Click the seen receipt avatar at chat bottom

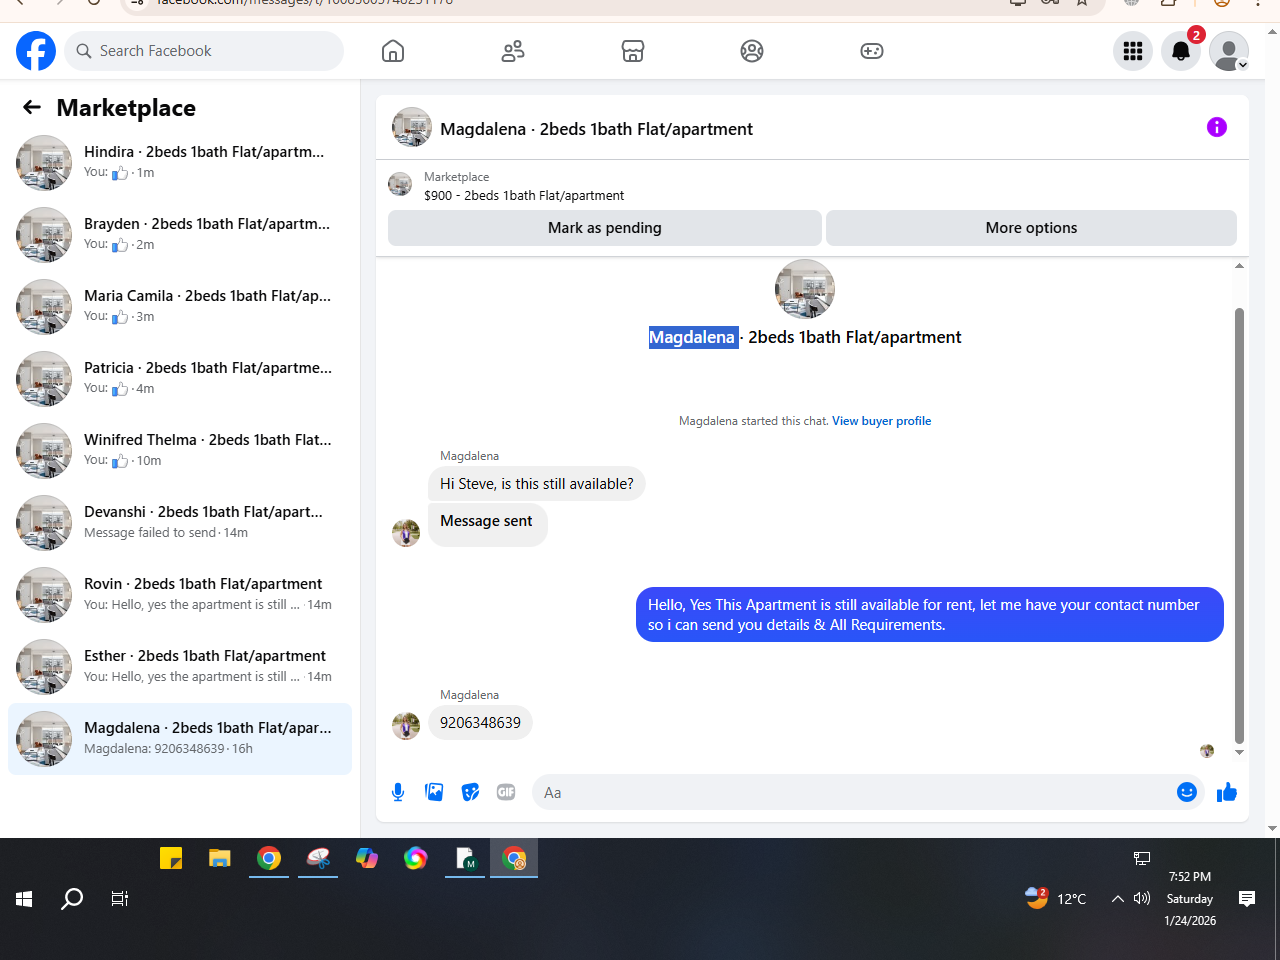point(1207,751)
